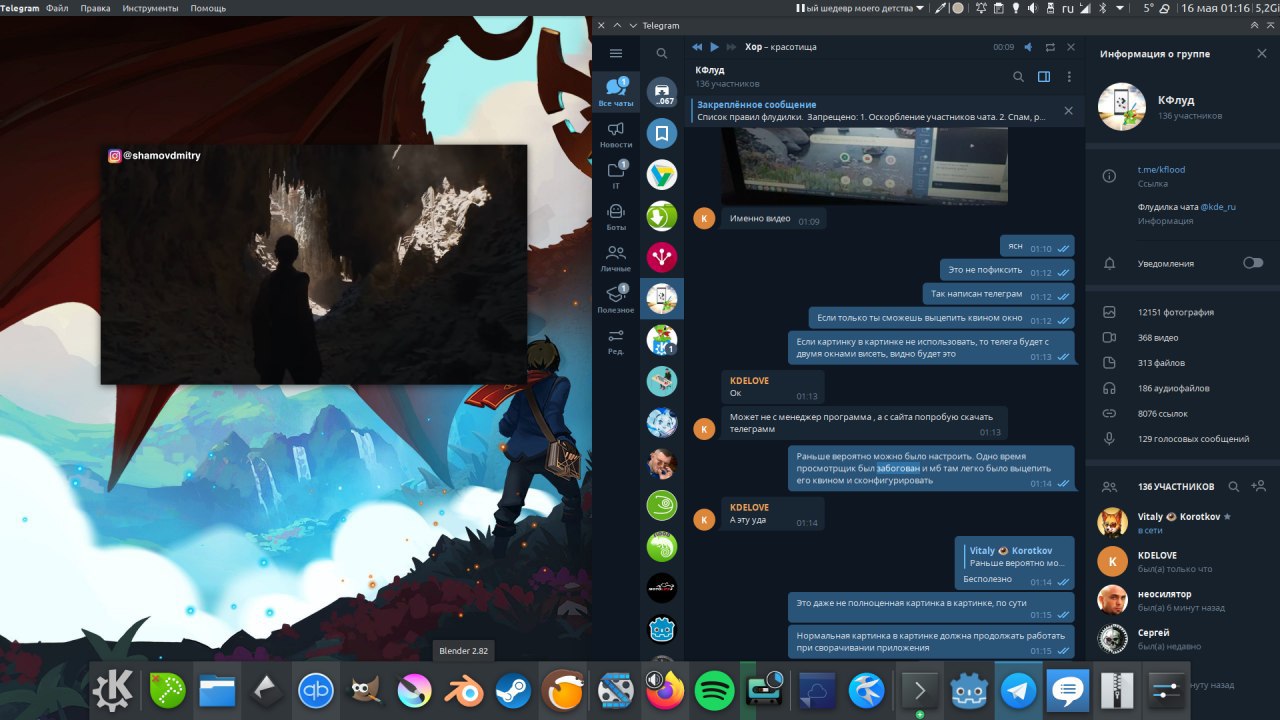Open the Личные chat folder
The height and width of the screenshot is (720, 1280).
click(616, 258)
